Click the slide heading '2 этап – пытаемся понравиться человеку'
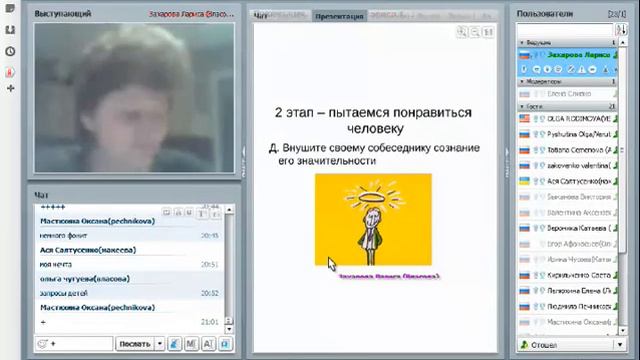Image resolution: width=640 pixels, height=360 pixels. [x=373, y=120]
